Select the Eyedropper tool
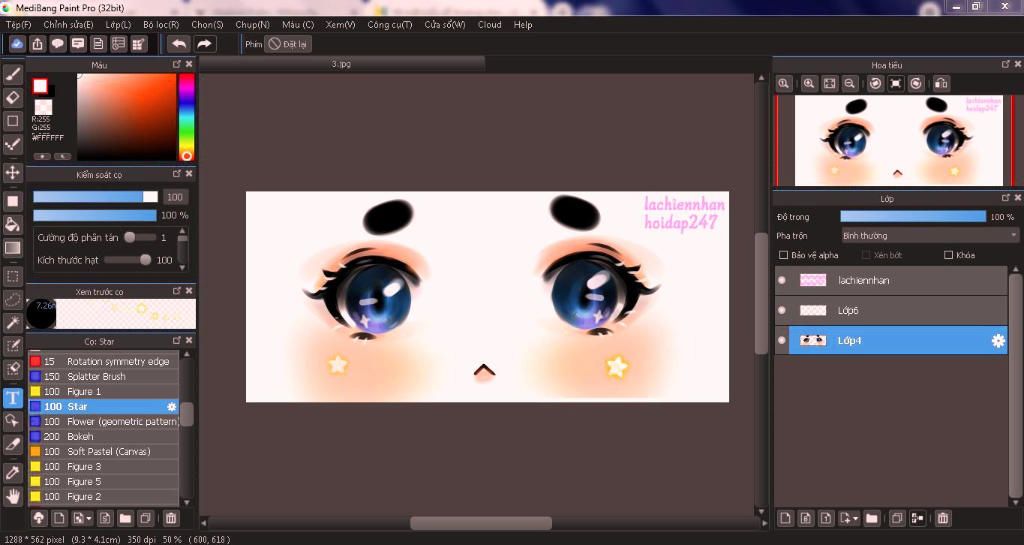The height and width of the screenshot is (545, 1024). [12, 473]
